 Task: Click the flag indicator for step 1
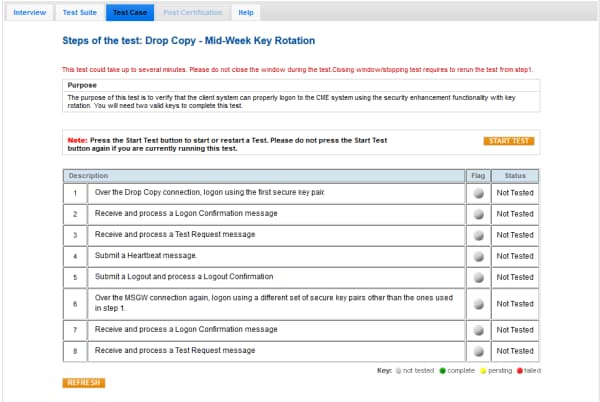tap(478, 193)
